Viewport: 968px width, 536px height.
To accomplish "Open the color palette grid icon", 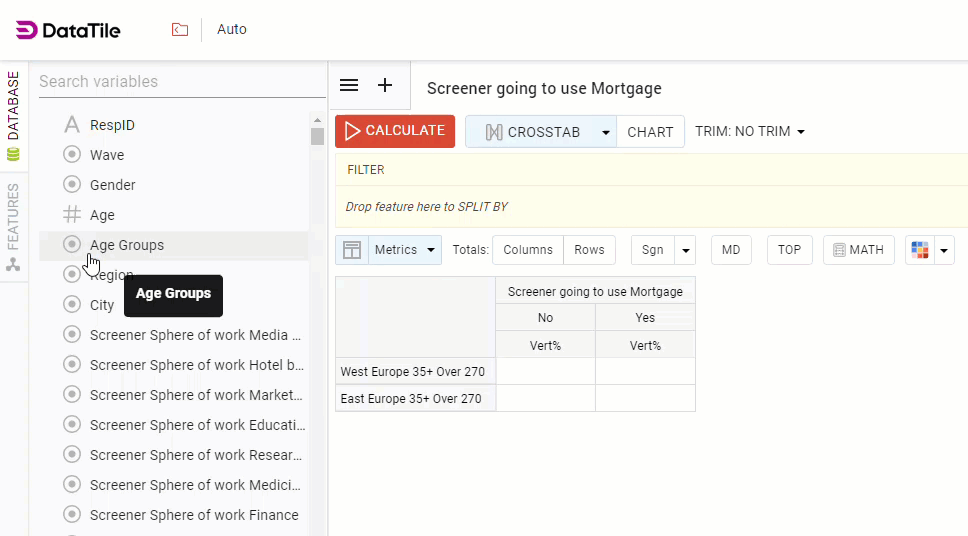I will (920, 250).
